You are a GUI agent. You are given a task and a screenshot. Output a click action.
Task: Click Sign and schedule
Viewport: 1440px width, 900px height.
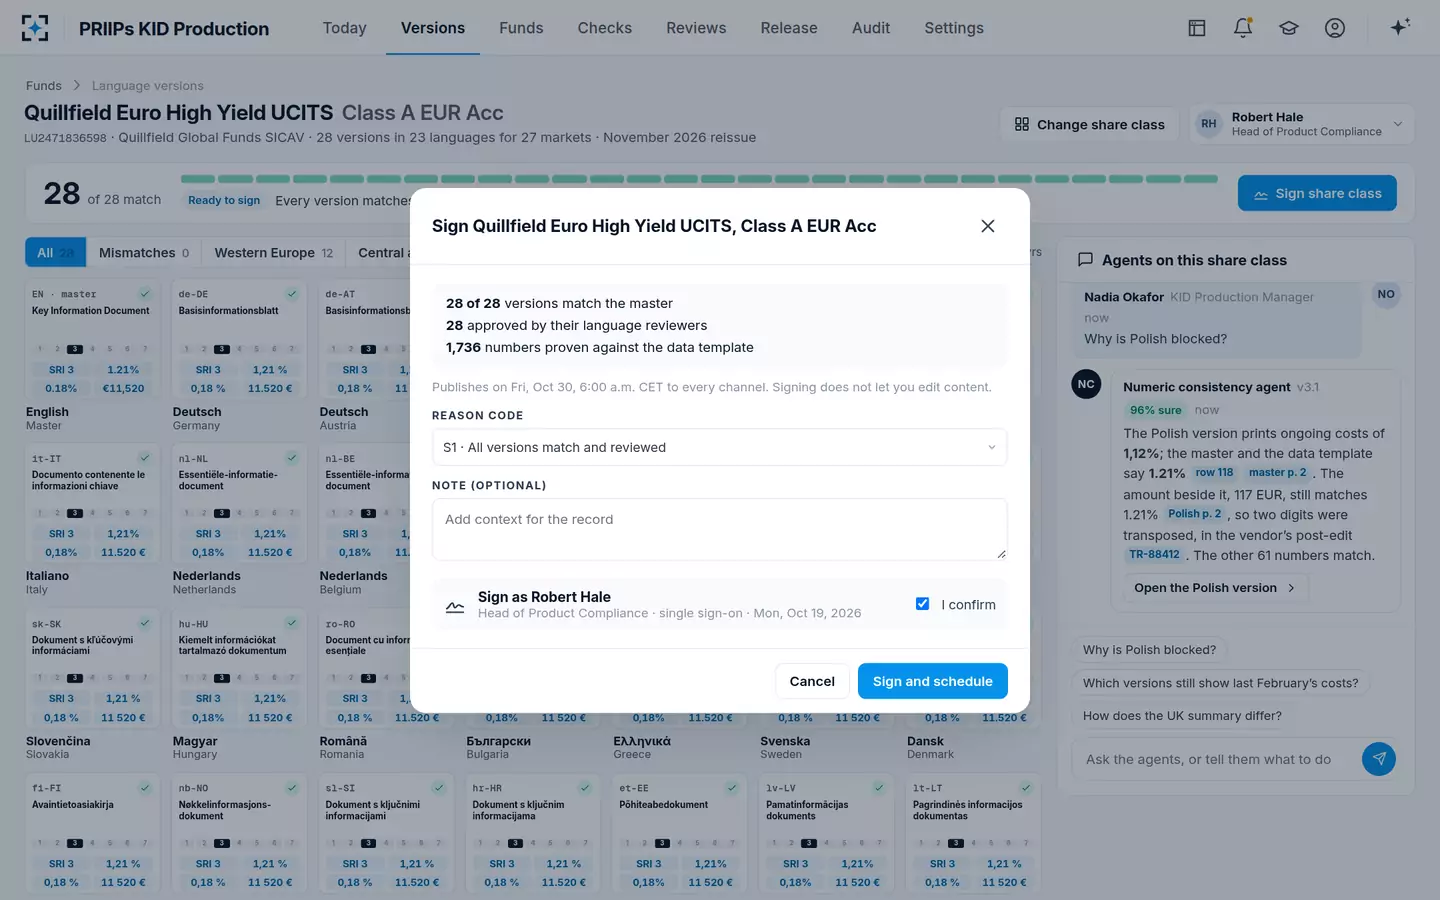(932, 681)
